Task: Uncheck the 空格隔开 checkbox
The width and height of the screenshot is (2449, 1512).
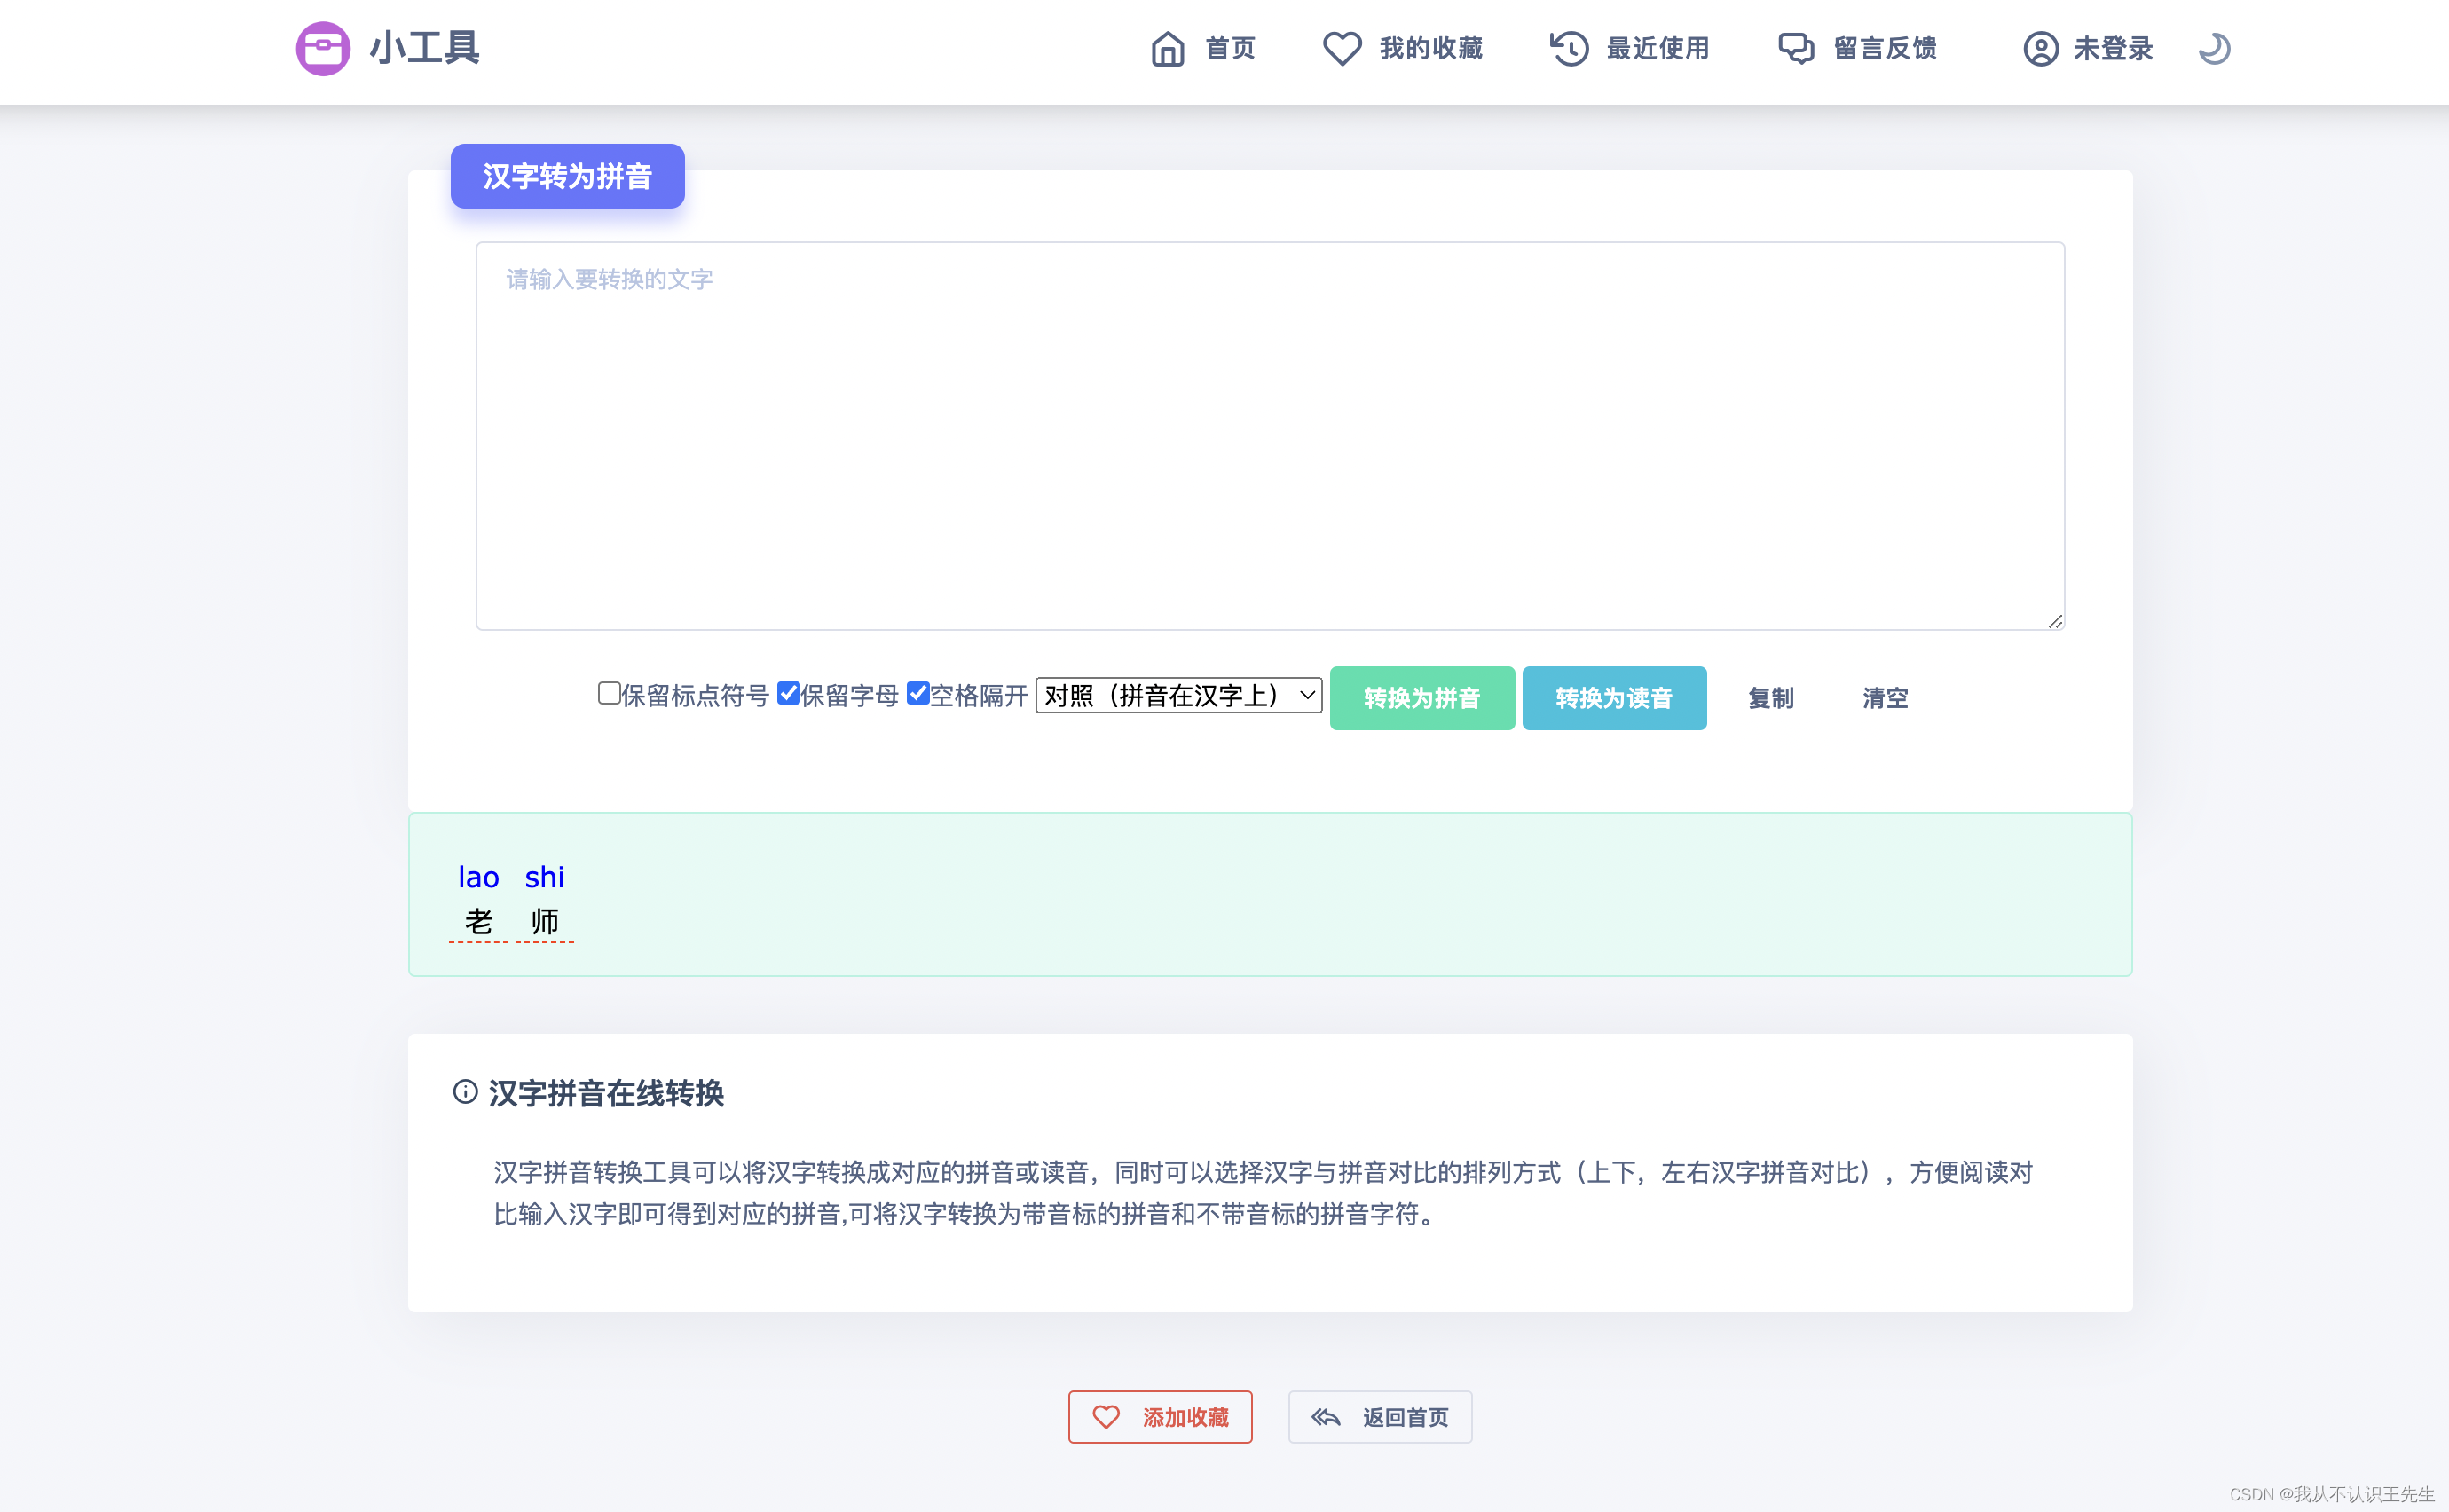Action: click(917, 693)
